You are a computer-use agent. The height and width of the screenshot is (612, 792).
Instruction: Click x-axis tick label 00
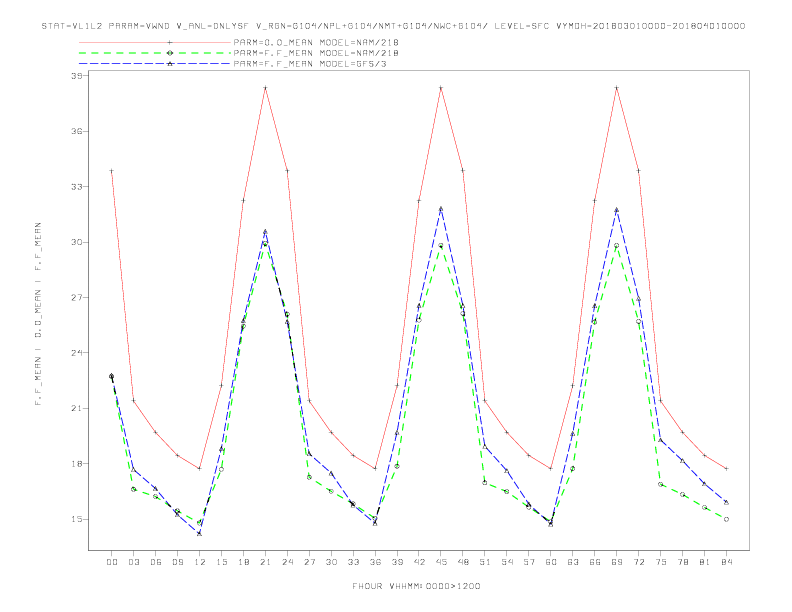[112, 562]
